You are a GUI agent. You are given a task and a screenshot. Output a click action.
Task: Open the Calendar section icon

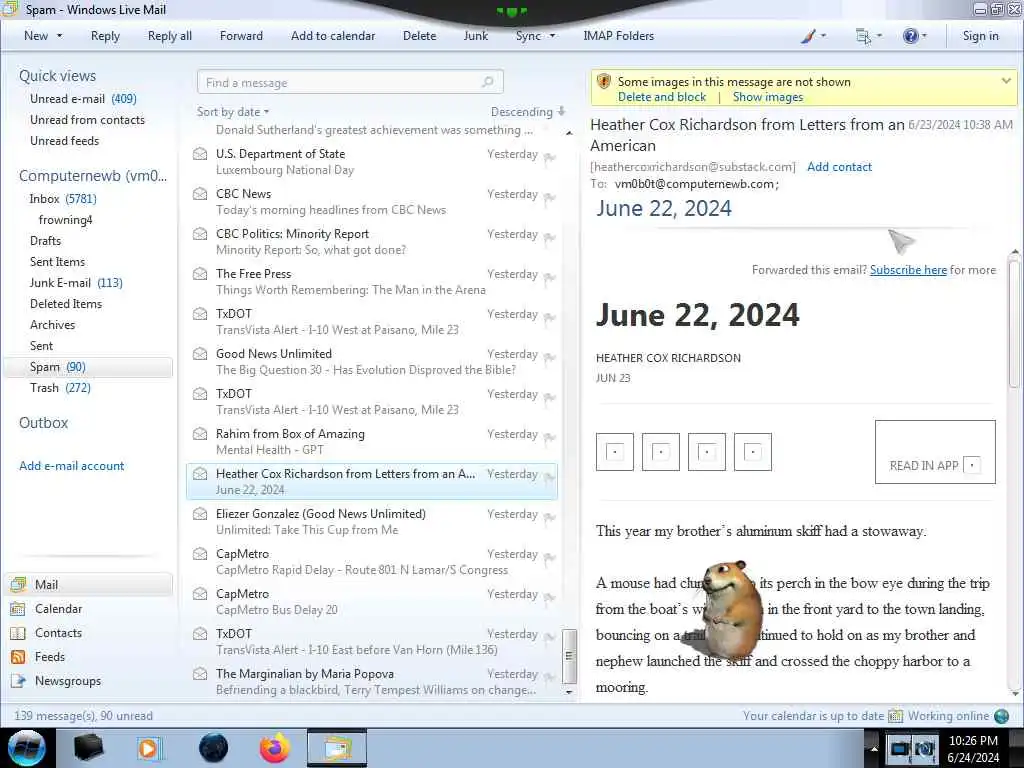click(18, 609)
